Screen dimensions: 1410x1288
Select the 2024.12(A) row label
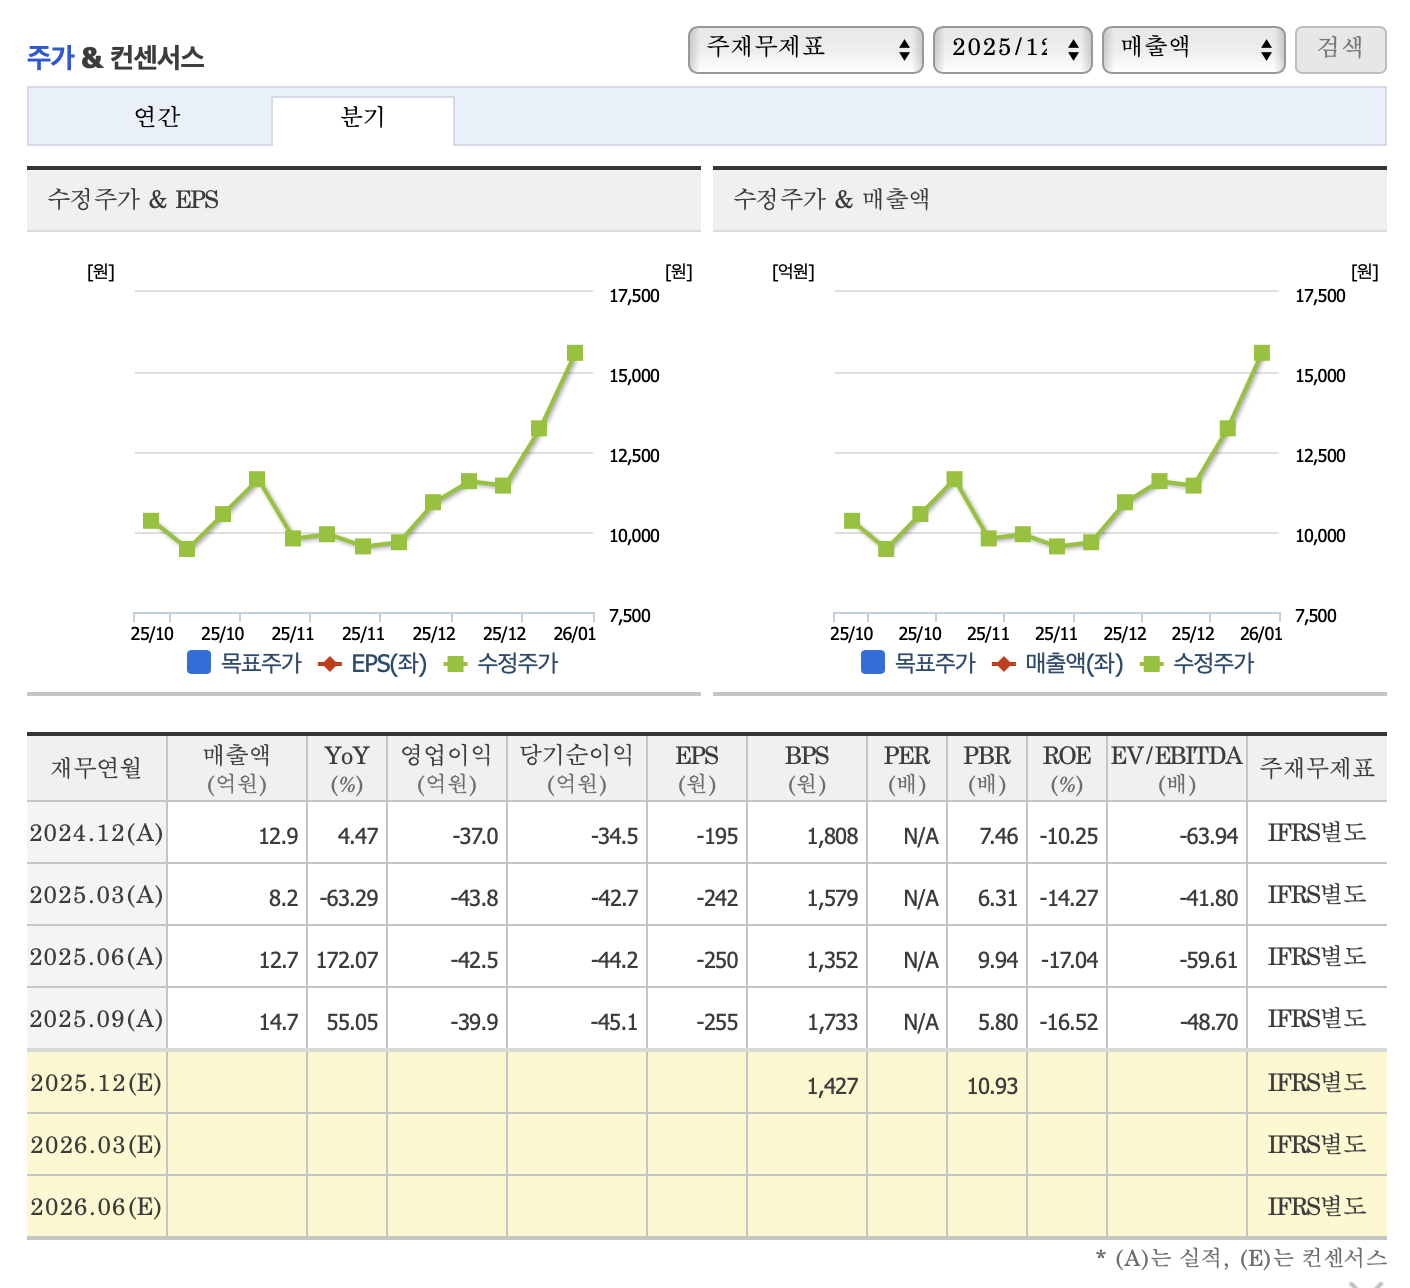(97, 833)
